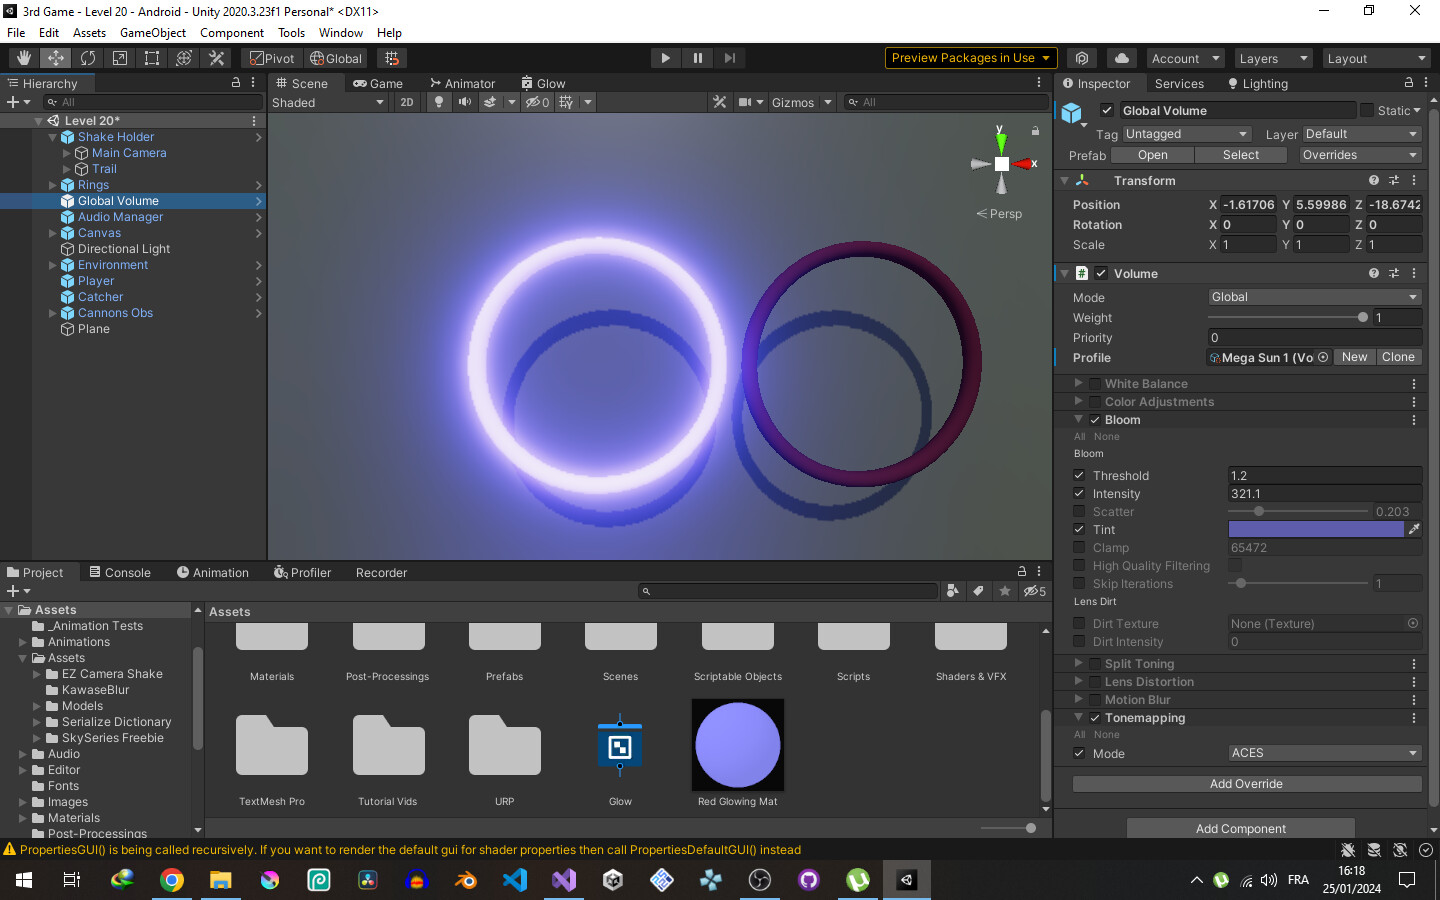Open the Tonemapping Mode dropdown set to ACES
Screen dimensions: 1440x900
click(x=1324, y=753)
